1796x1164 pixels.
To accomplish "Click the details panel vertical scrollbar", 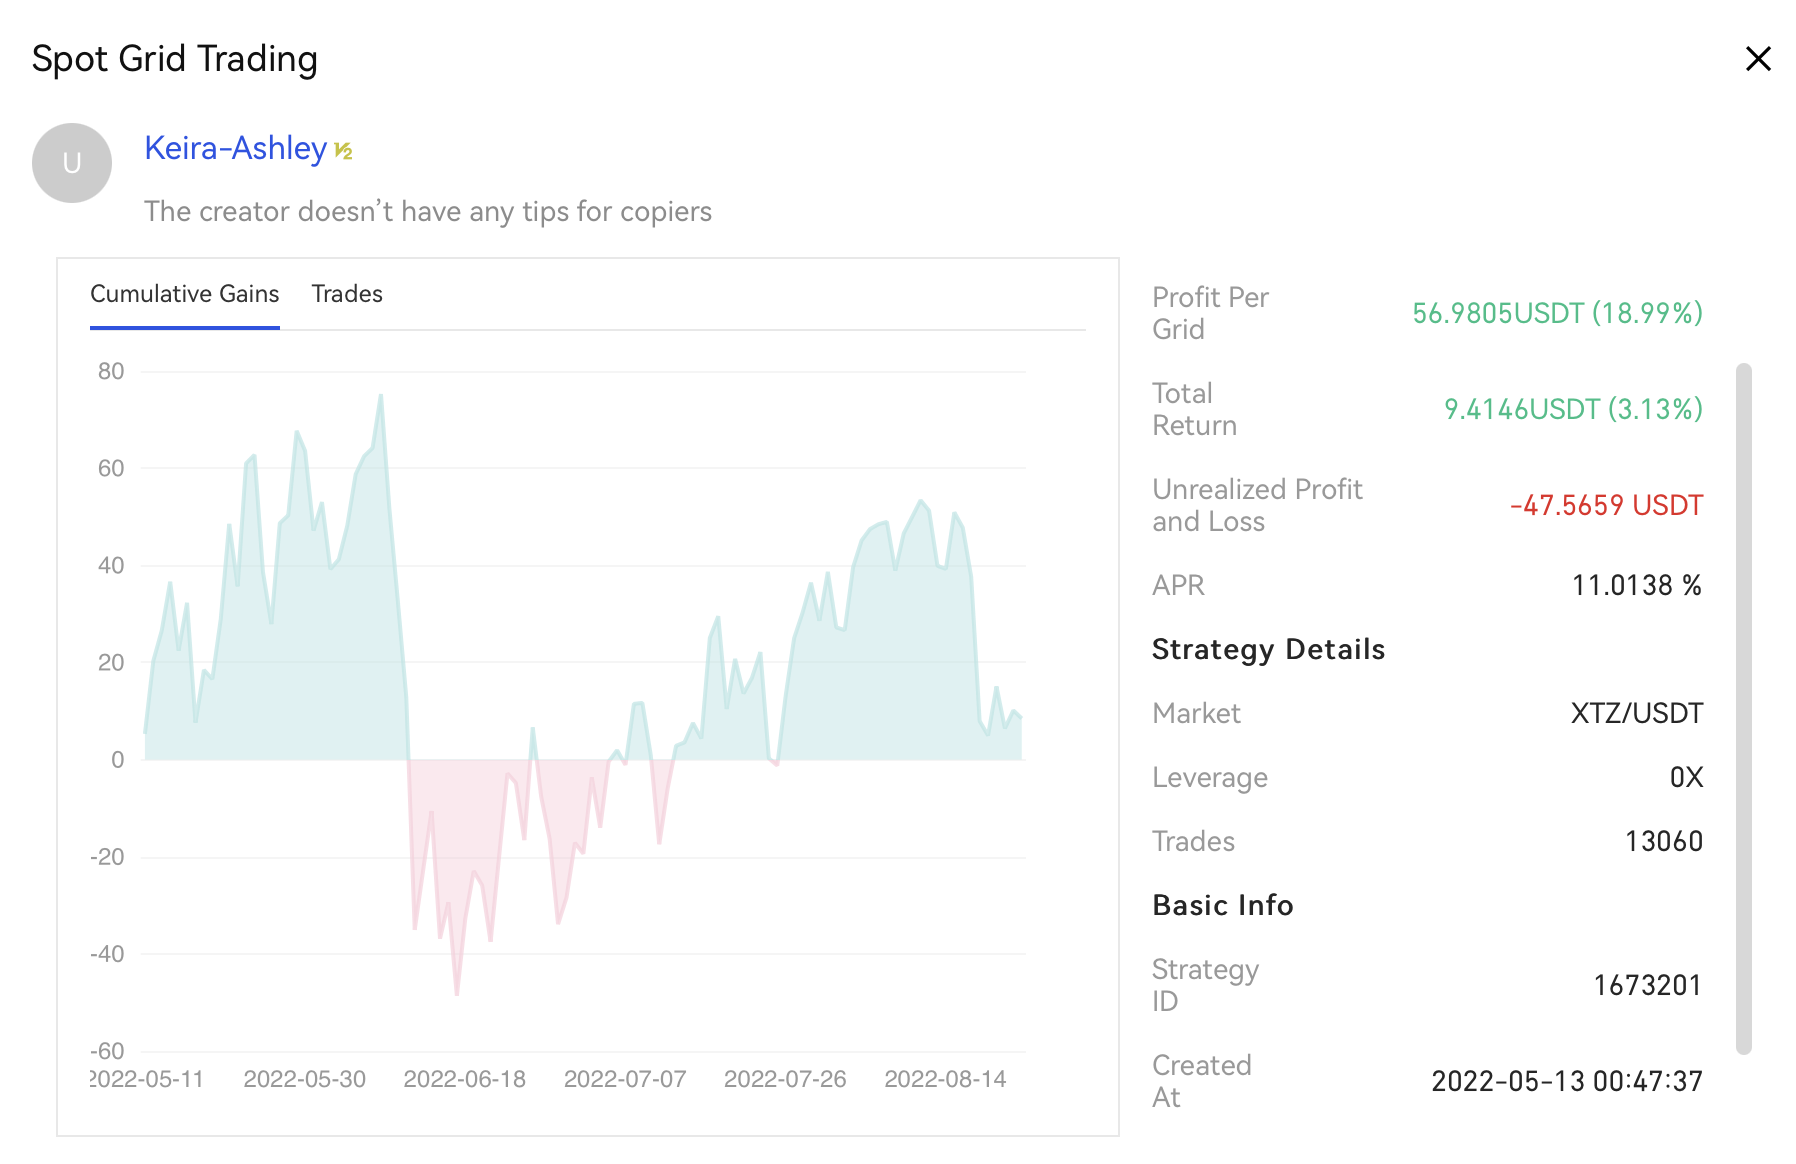I will [1743, 708].
